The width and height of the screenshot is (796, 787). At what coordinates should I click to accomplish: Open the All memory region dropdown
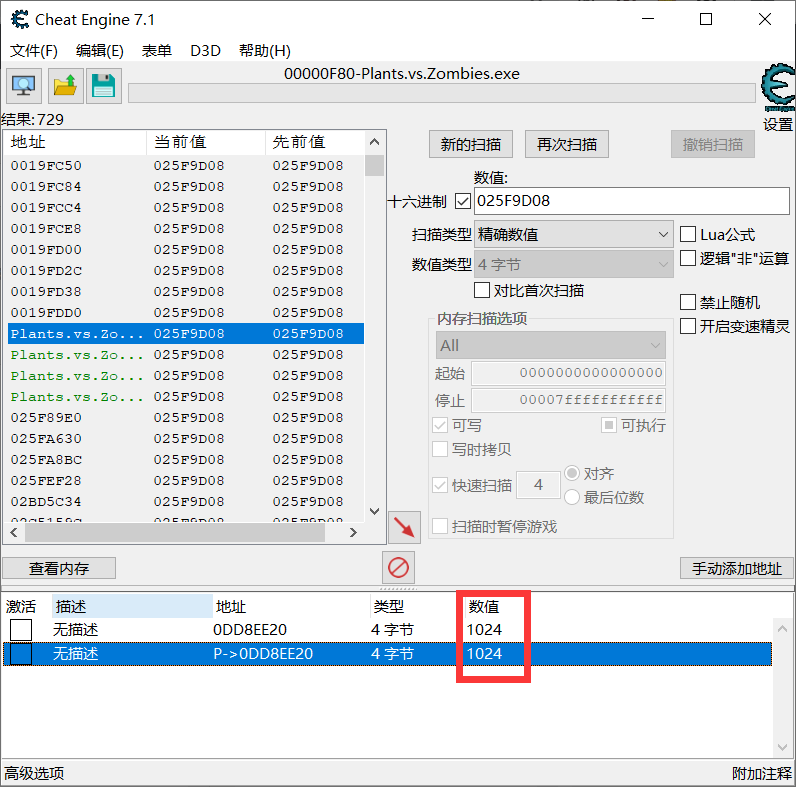551,345
